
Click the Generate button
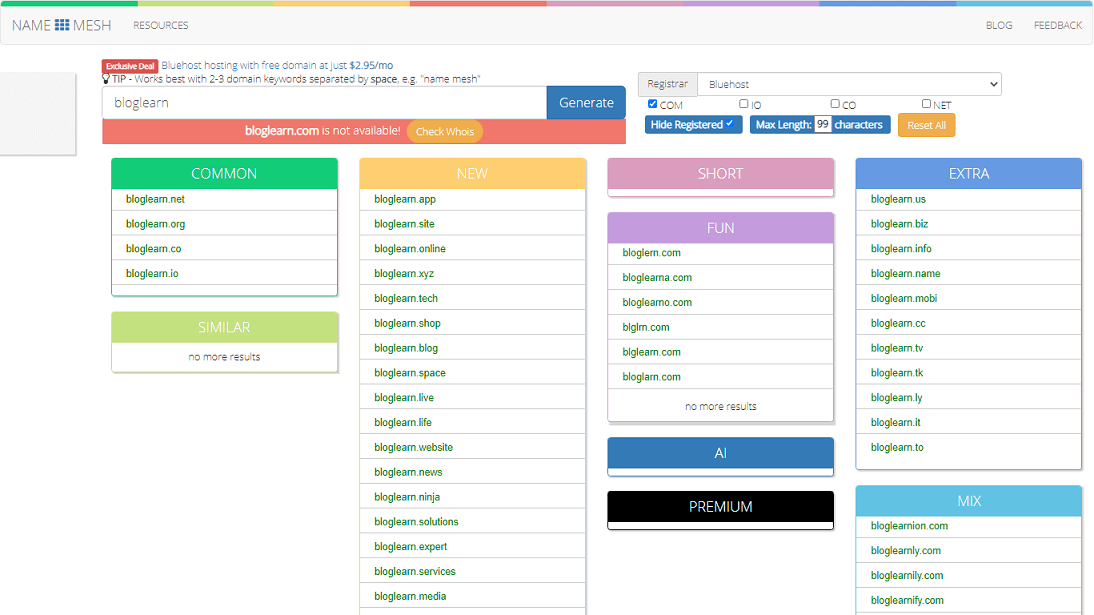point(586,103)
